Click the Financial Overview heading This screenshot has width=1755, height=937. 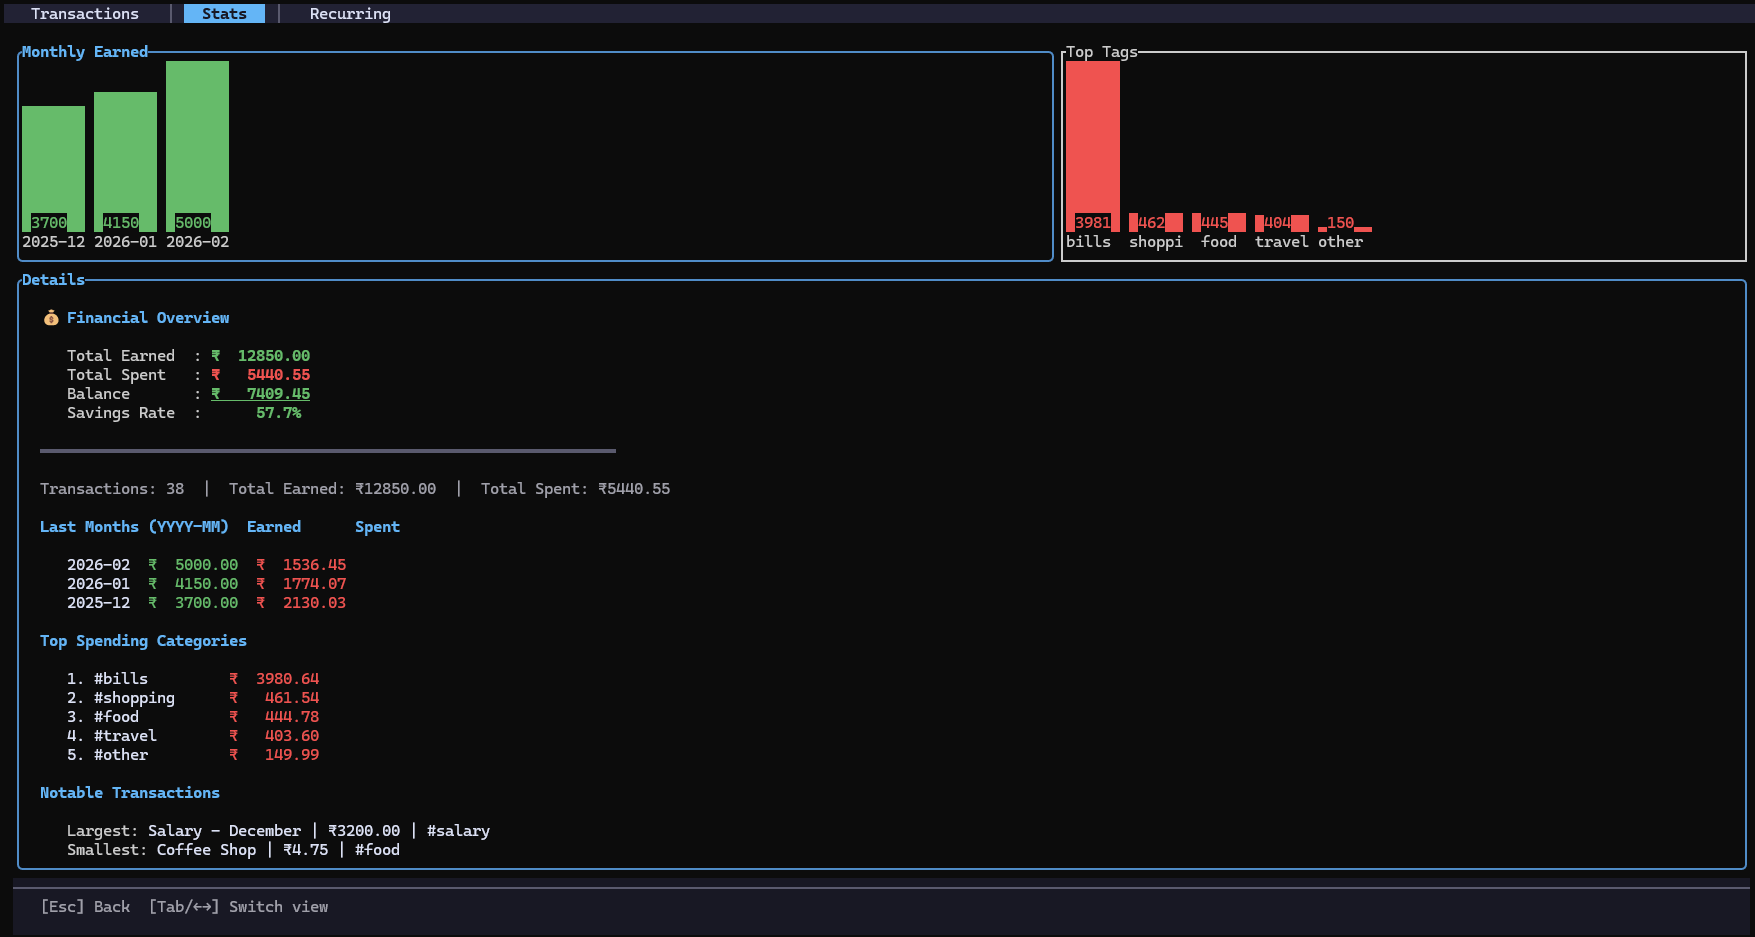pos(148,318)
